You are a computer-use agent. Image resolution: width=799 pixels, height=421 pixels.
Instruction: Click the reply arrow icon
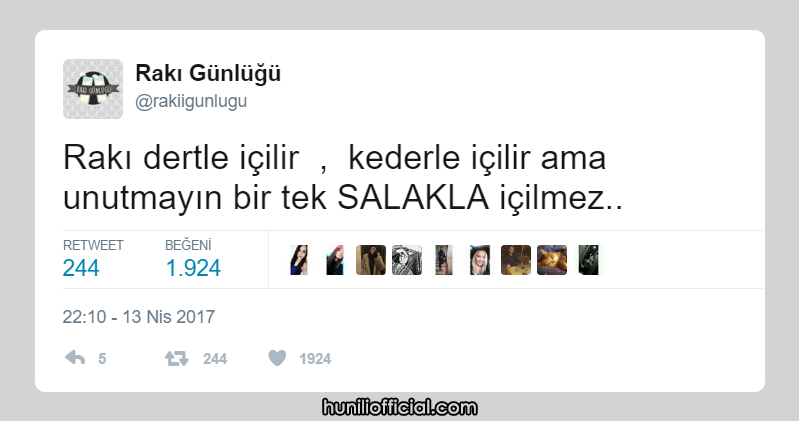(75, 358)
